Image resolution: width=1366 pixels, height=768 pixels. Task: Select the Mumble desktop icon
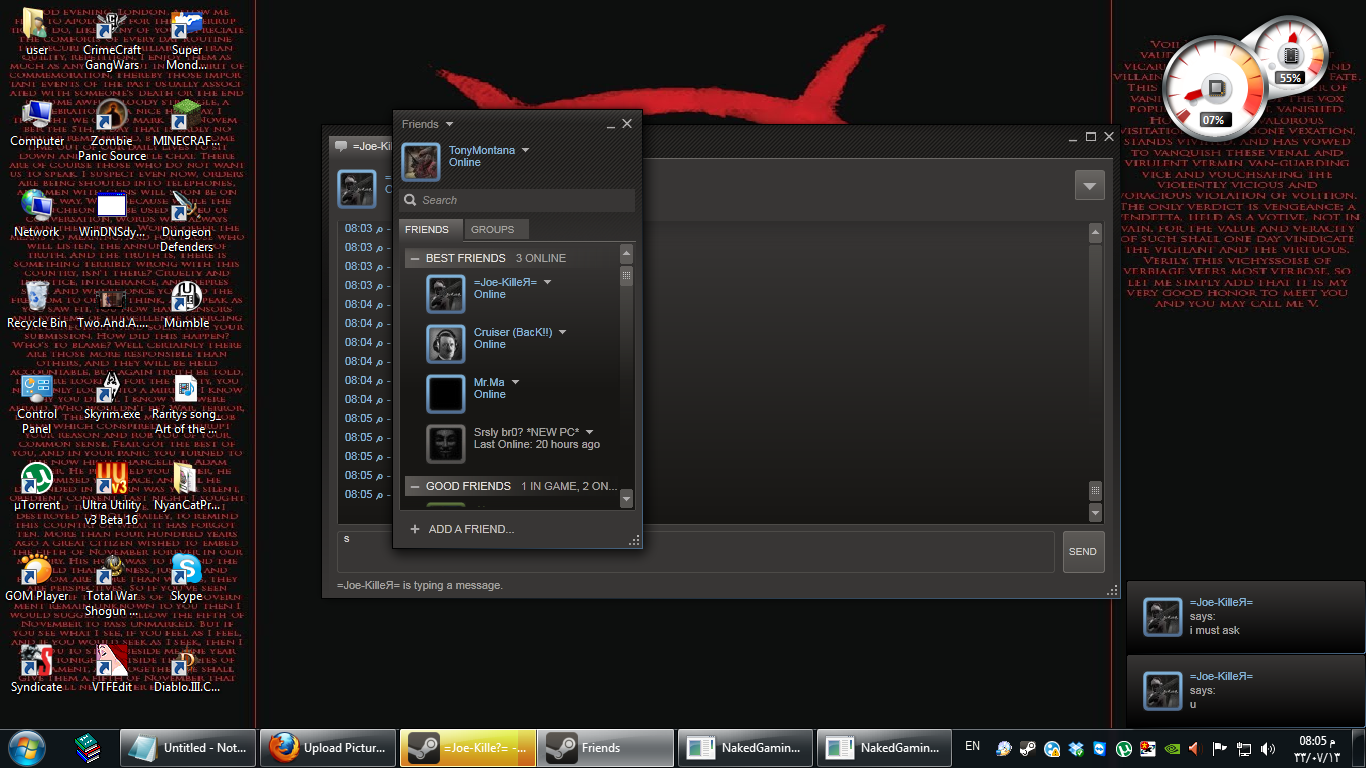(x=187, y=305)
